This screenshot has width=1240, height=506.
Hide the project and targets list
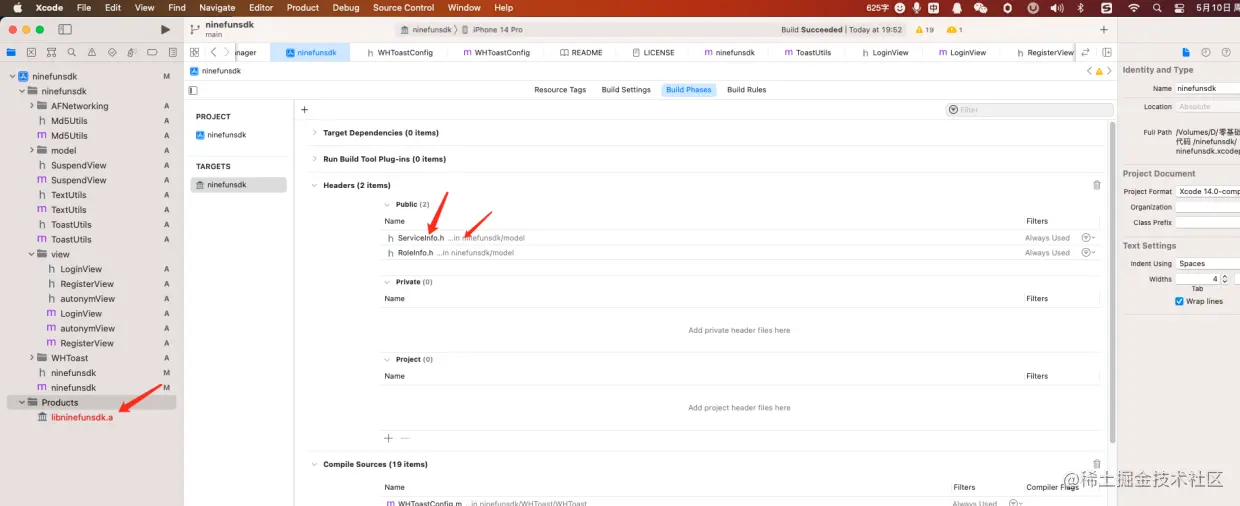193,90
